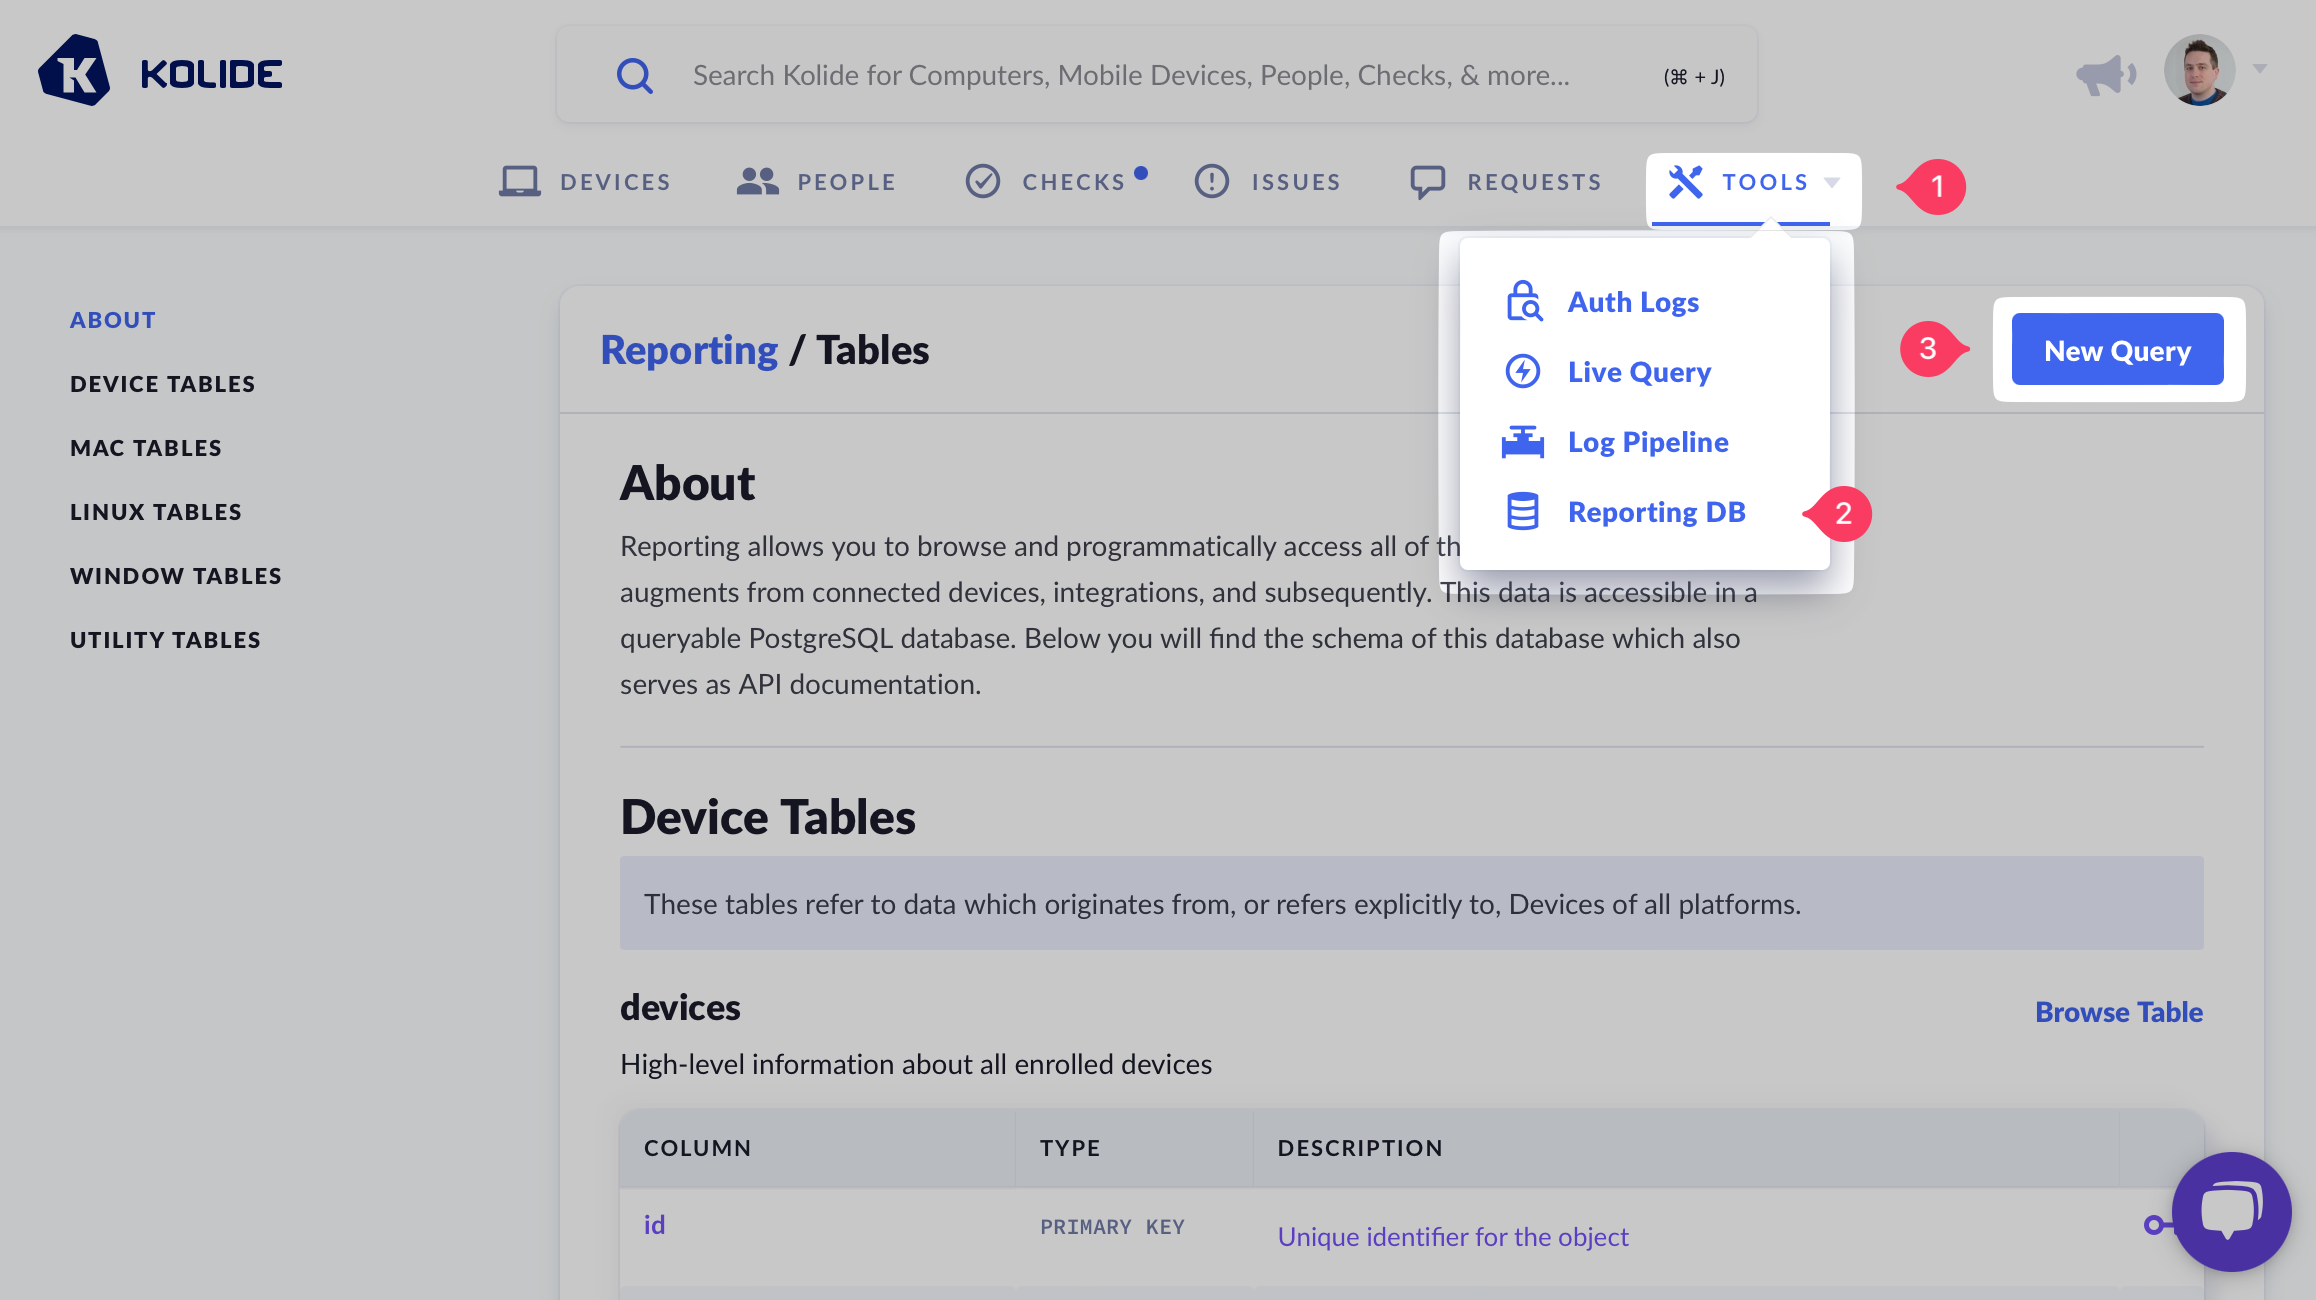Focus the Search Kolide input field
Viewport: 2316px width, 1300px height.
tap(1130, 76)
